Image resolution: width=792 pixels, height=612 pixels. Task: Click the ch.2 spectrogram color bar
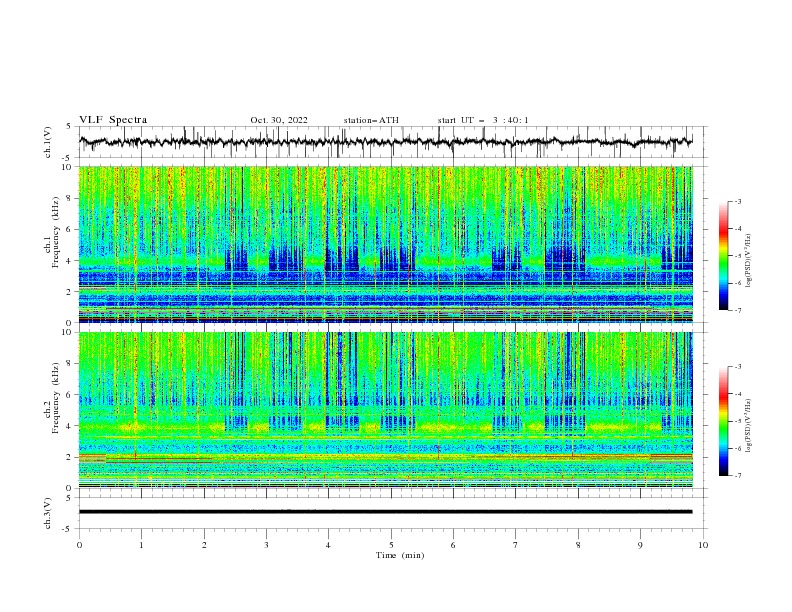[x=723, y=421]
